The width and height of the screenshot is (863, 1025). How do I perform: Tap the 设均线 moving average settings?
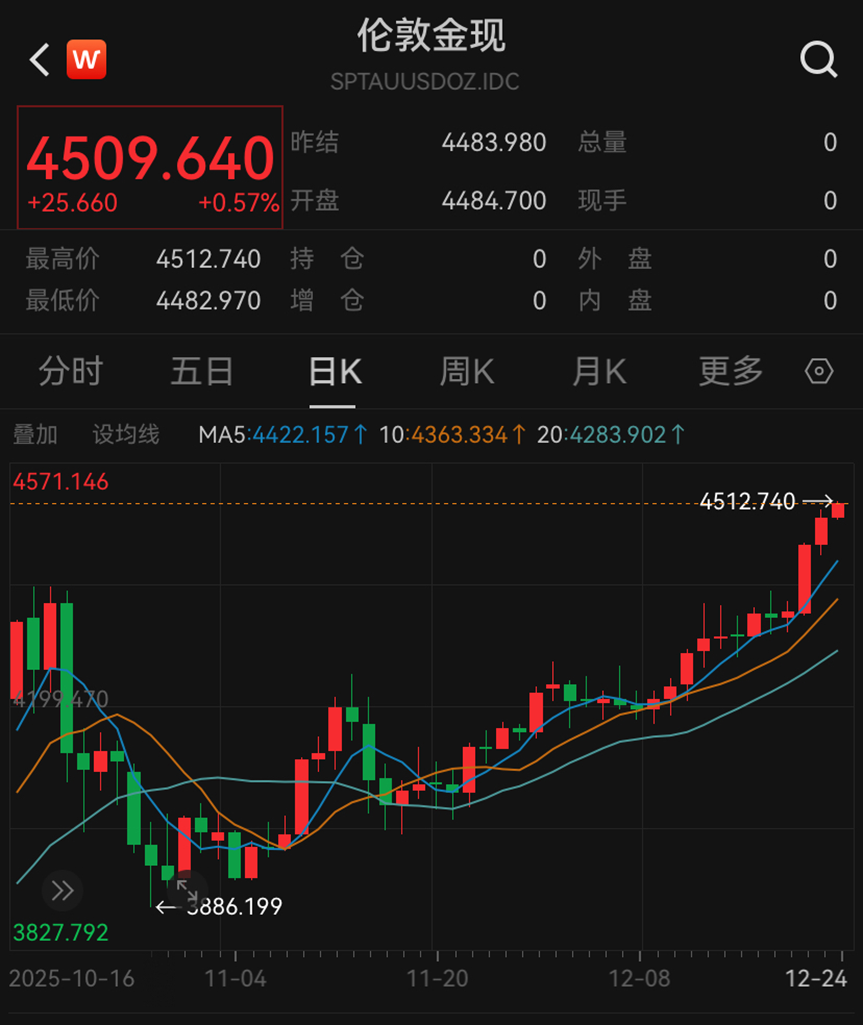pyautogui.click(x=126, y=435)
